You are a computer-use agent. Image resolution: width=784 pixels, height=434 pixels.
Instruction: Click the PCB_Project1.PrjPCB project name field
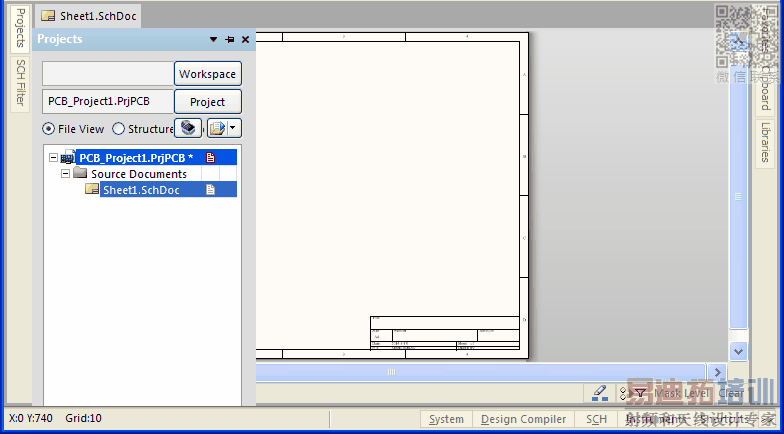(108, 102)
